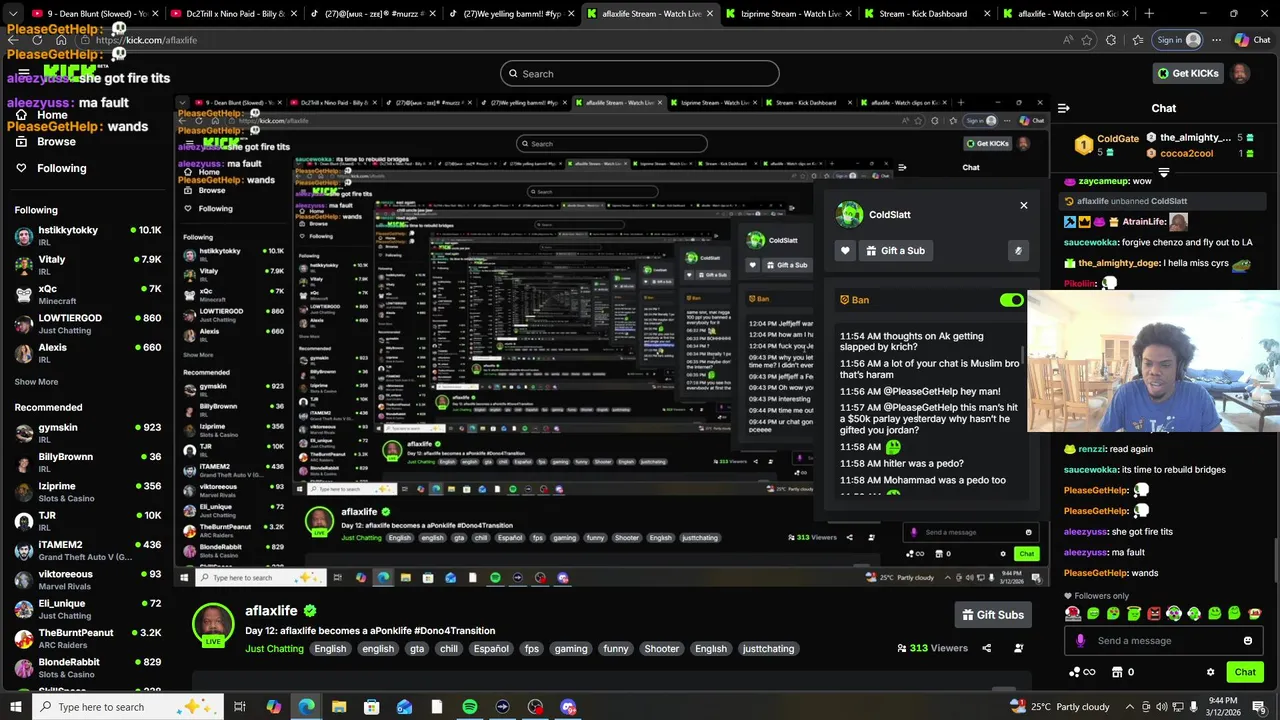Open the emoji picker in the message box

pos(1247,641)
